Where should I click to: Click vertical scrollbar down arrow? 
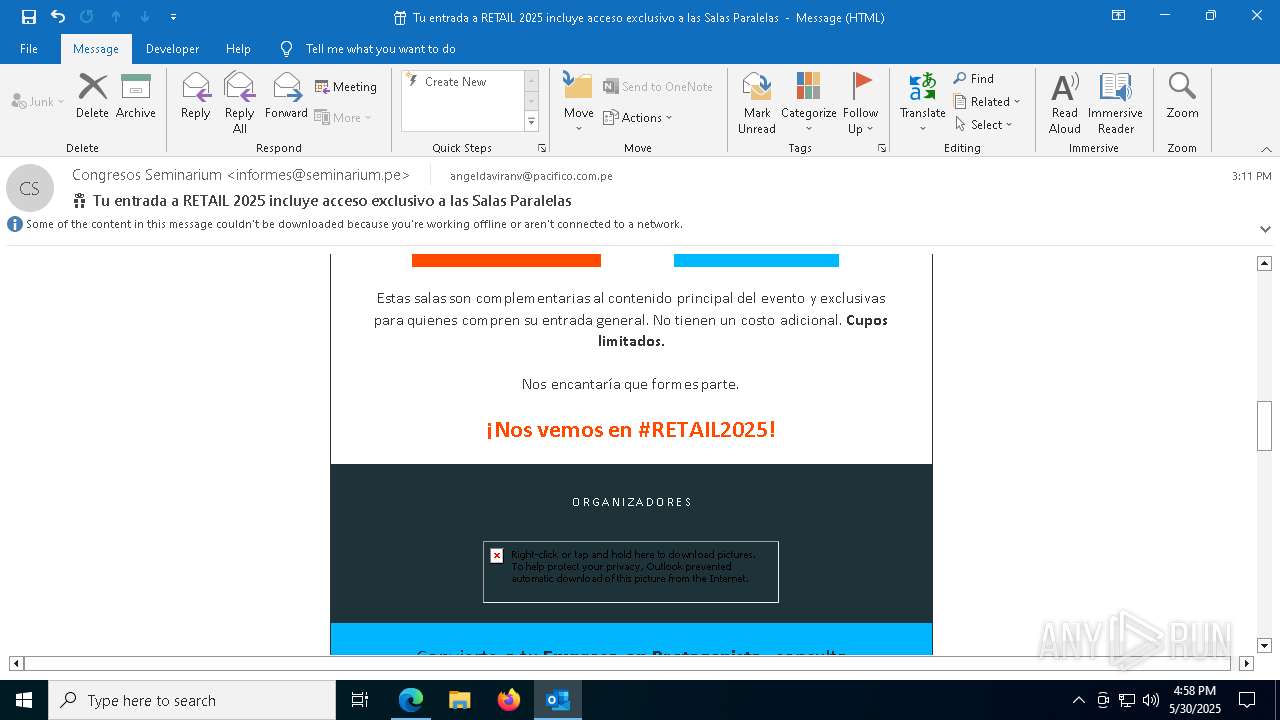(x=1264, y=646)
